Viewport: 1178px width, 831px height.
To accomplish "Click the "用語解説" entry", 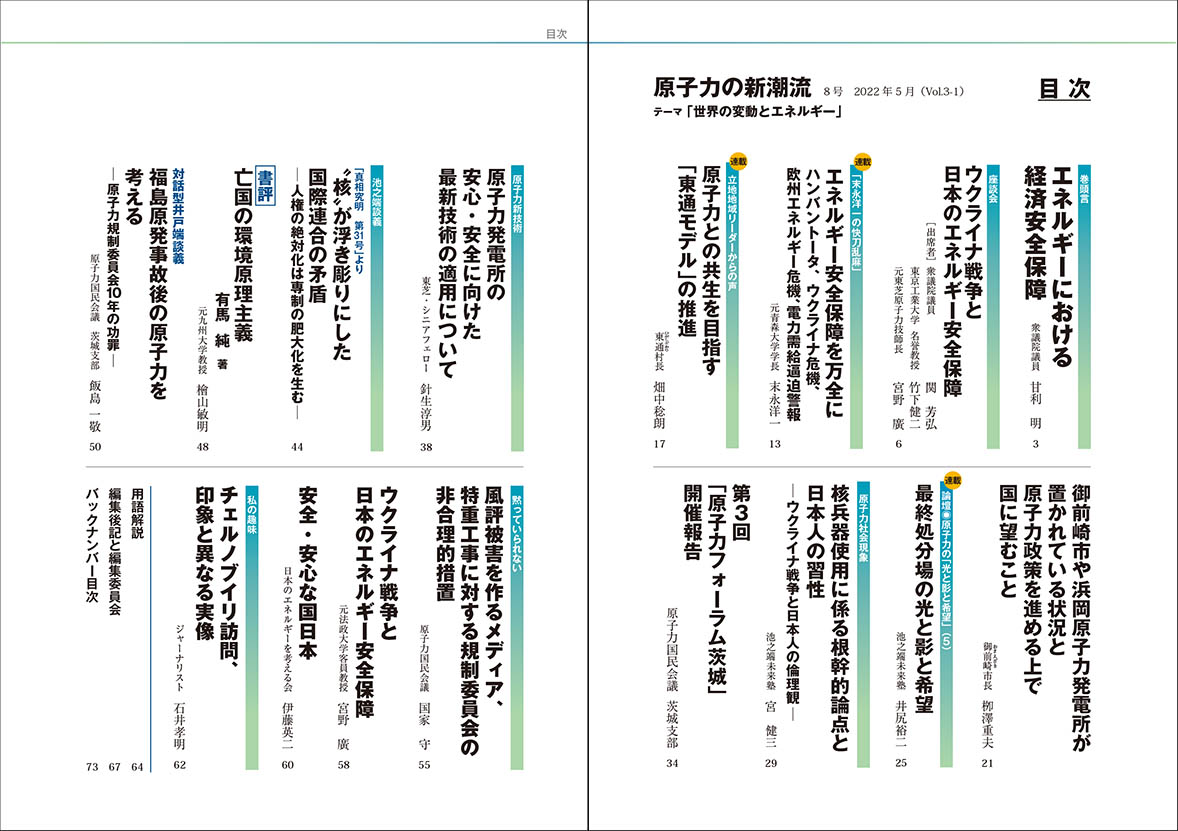I will click(x=137, y=513).
